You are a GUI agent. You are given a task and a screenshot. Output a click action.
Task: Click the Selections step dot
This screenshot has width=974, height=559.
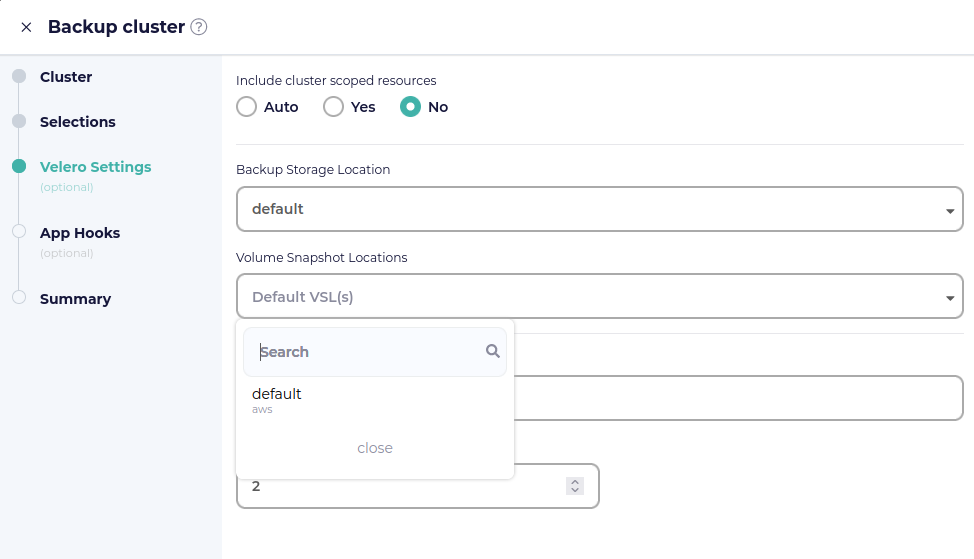[x=19, y=121]
